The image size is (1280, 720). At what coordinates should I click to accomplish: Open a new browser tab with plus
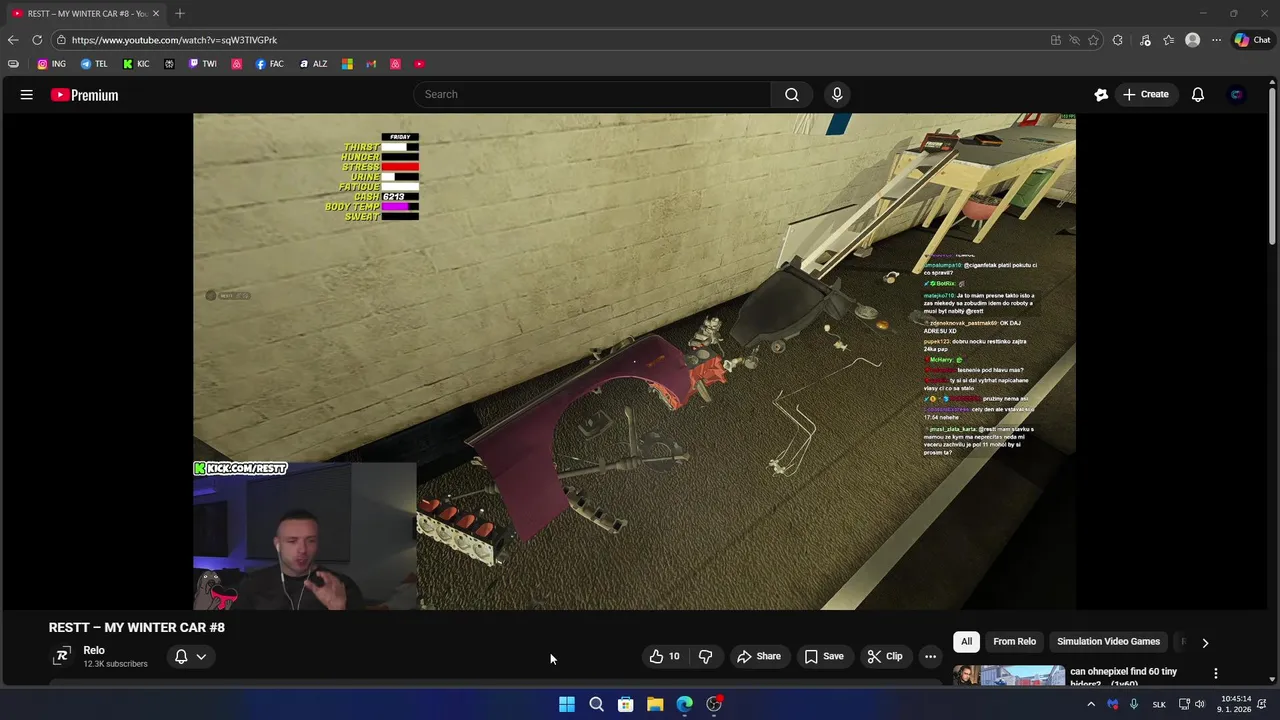tap(180, 13)
